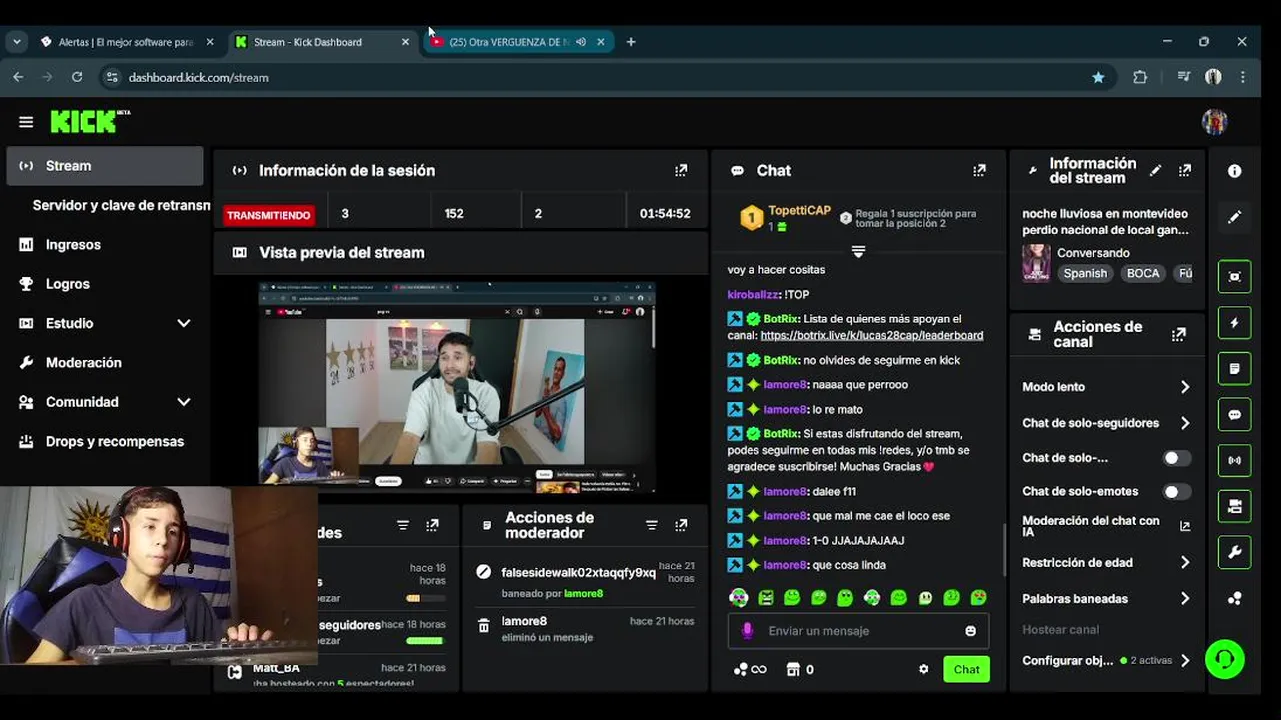
Task: Open Chat de solo-seguidores options arrow
Action: point(1185,423)
